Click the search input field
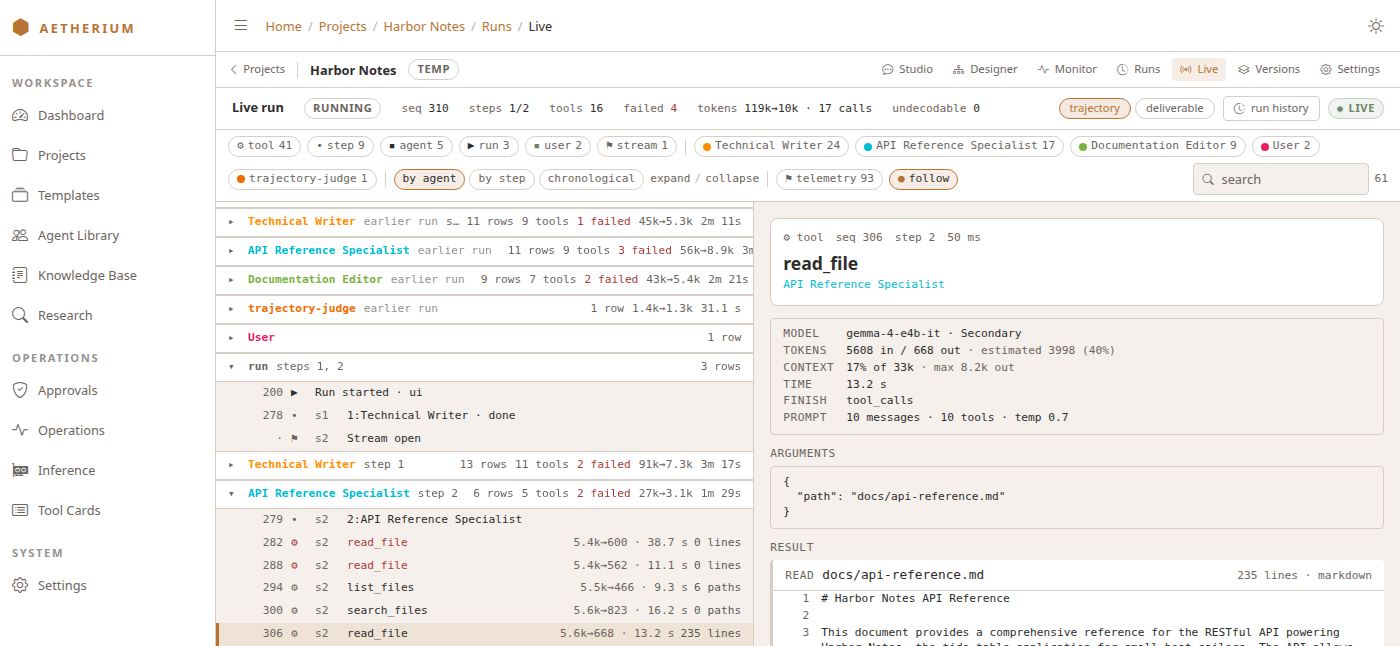 pyautogui.click(x=1280, y=179)
